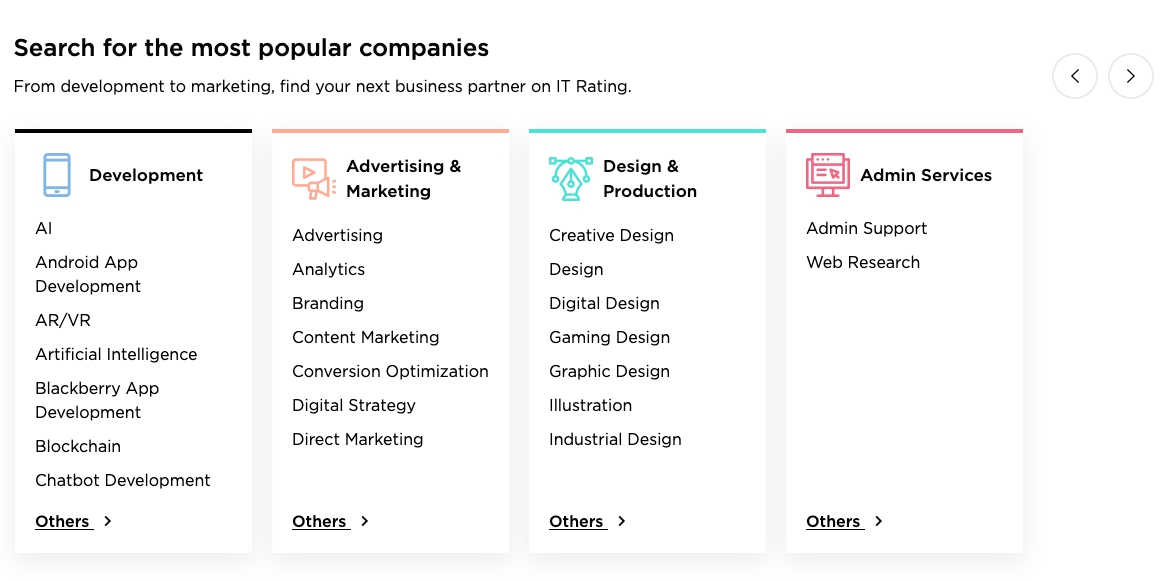Select Content Marketing link
This screenshot has width=1164, height=581.
click(x=365, y=337)
